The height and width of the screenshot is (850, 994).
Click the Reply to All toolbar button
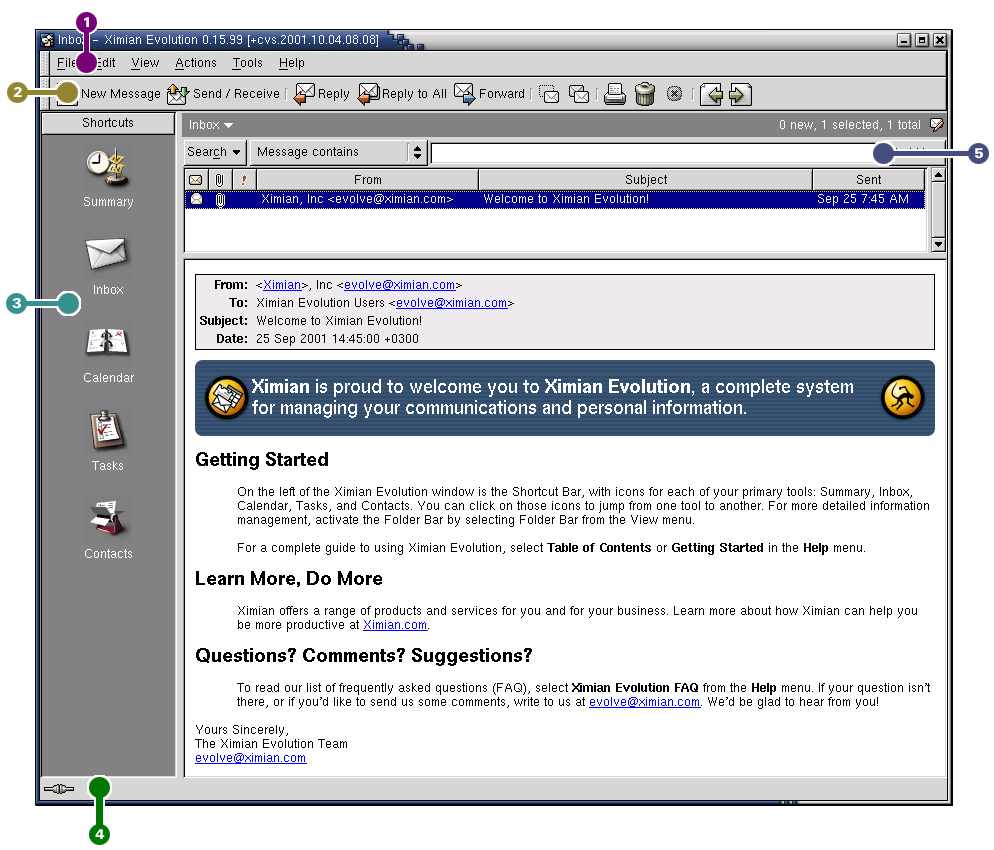tap(402, 94)
